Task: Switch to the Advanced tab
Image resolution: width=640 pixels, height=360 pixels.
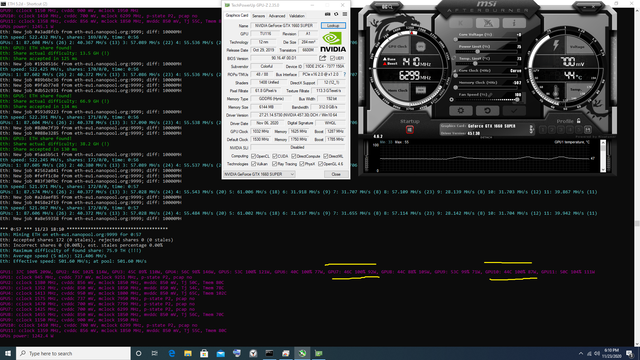Action: point(277,16)
